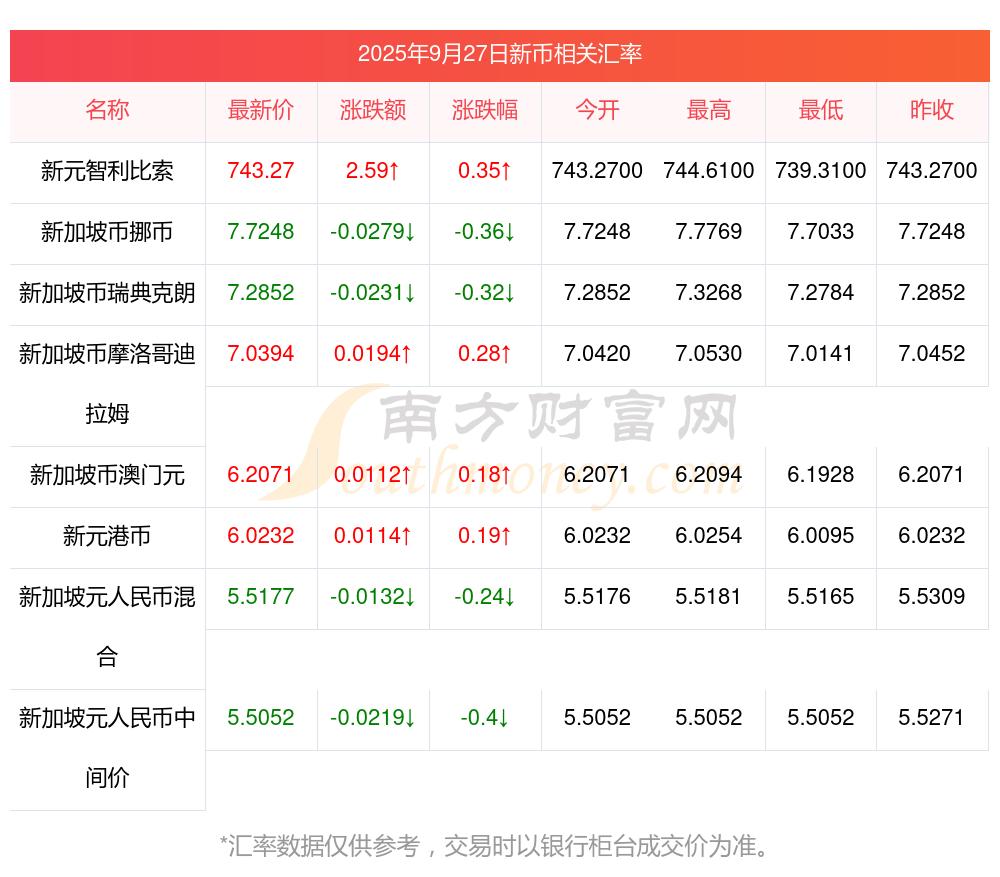Click highest value 744.6100
Image resolution: width=1000 pixels, height=877 pixels.
[x=709, y=170]
